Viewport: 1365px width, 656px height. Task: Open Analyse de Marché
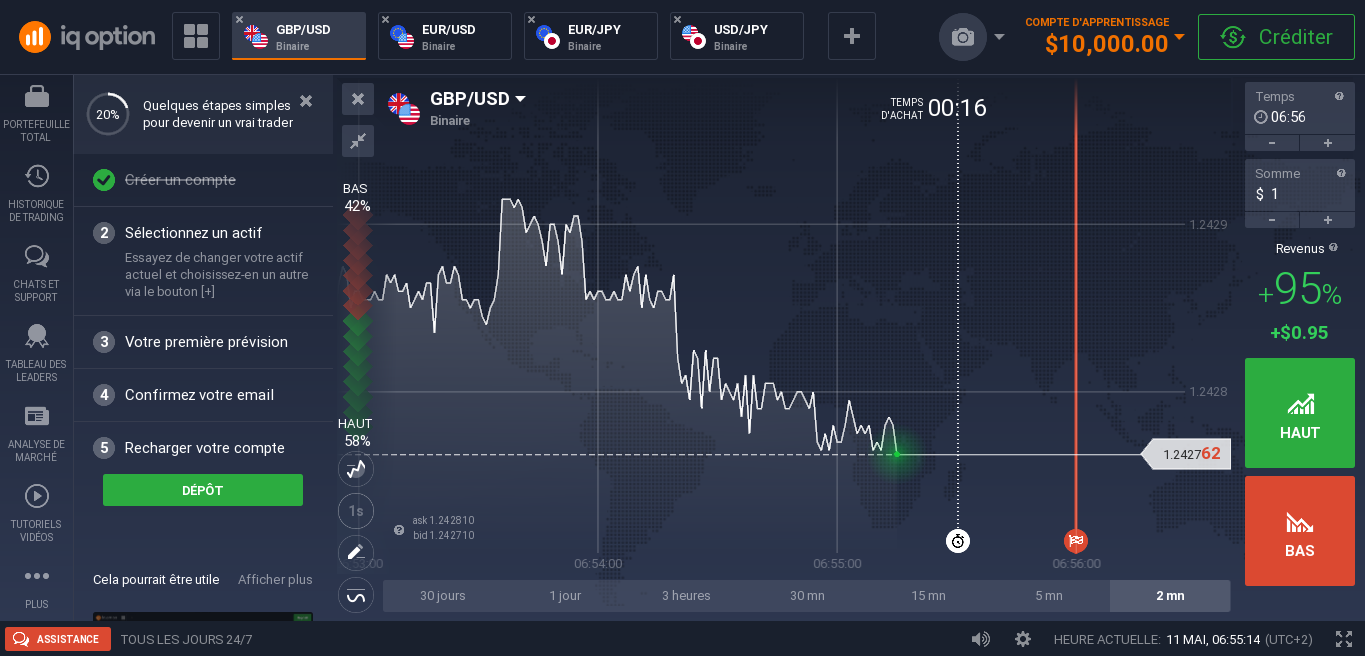point(36,433)
